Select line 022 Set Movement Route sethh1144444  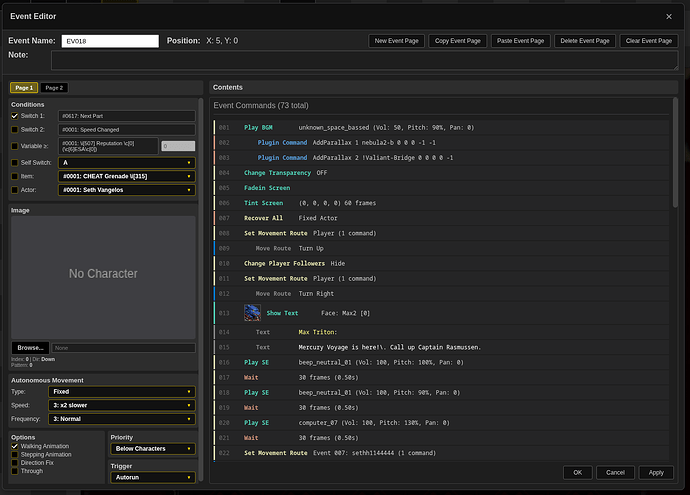(x=441, y=453)
